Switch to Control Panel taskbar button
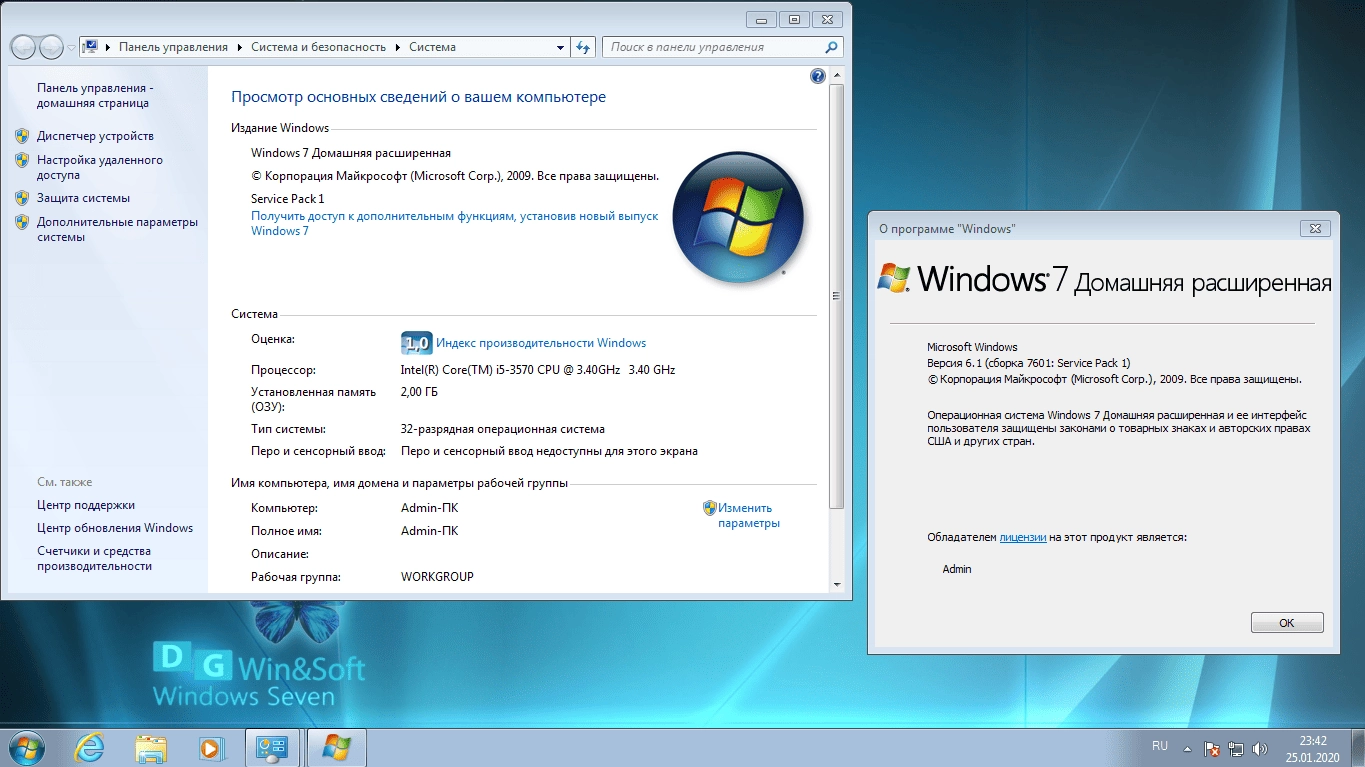Image resolution: width=1365 pixels, height=767 pixels. 273,748
